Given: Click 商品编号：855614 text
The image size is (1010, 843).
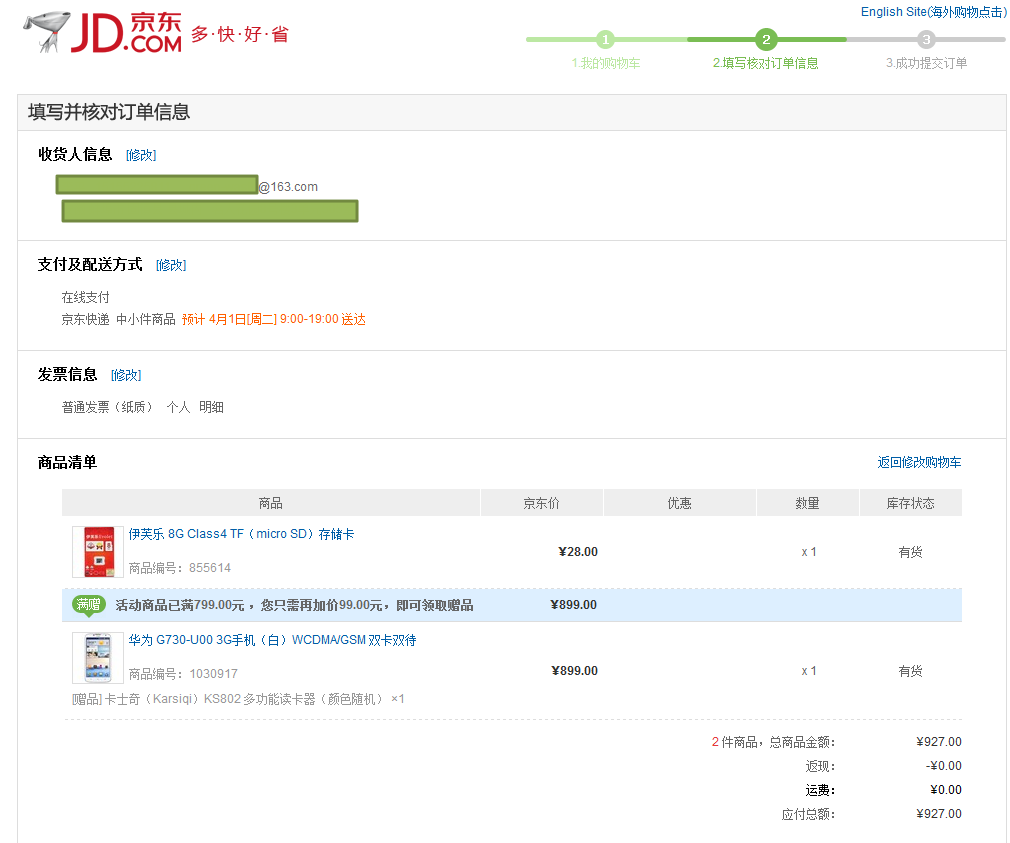Looking at the screenshot, I should click(x=180, y=568).
